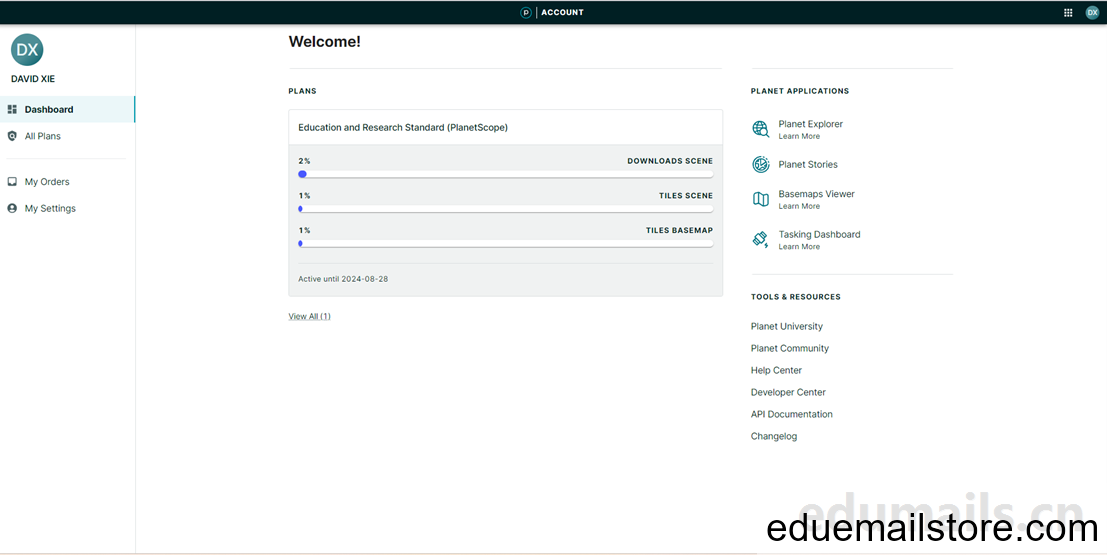Open the Developer Center link
The height and width of the screenshot is (555, 1107).
pyautogui.click(x=788, y=392)
